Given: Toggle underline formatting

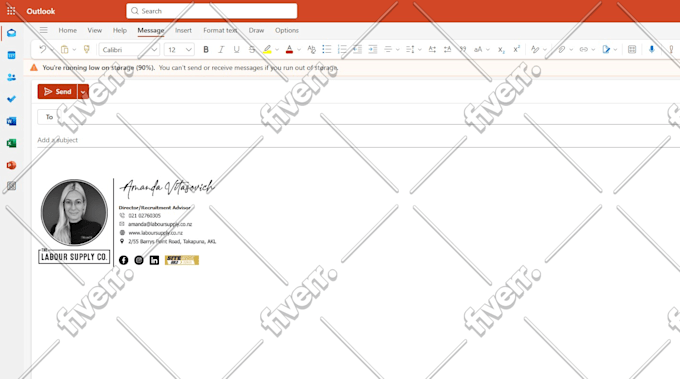Looking at the screenshot, I should point(236,49).
